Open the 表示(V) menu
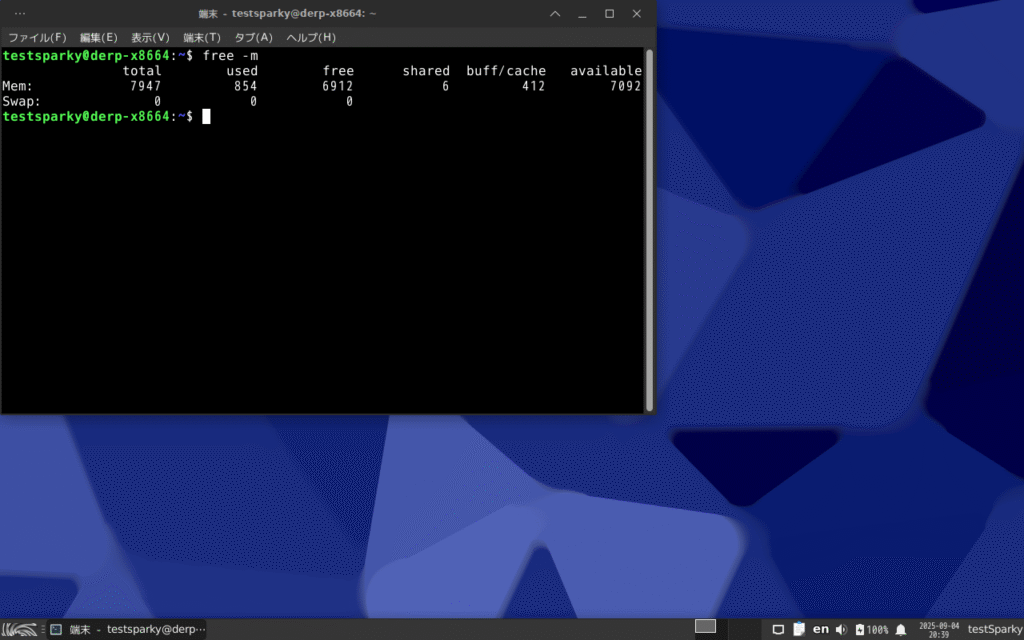1024x640 pixels. click(x=150, y=37)
